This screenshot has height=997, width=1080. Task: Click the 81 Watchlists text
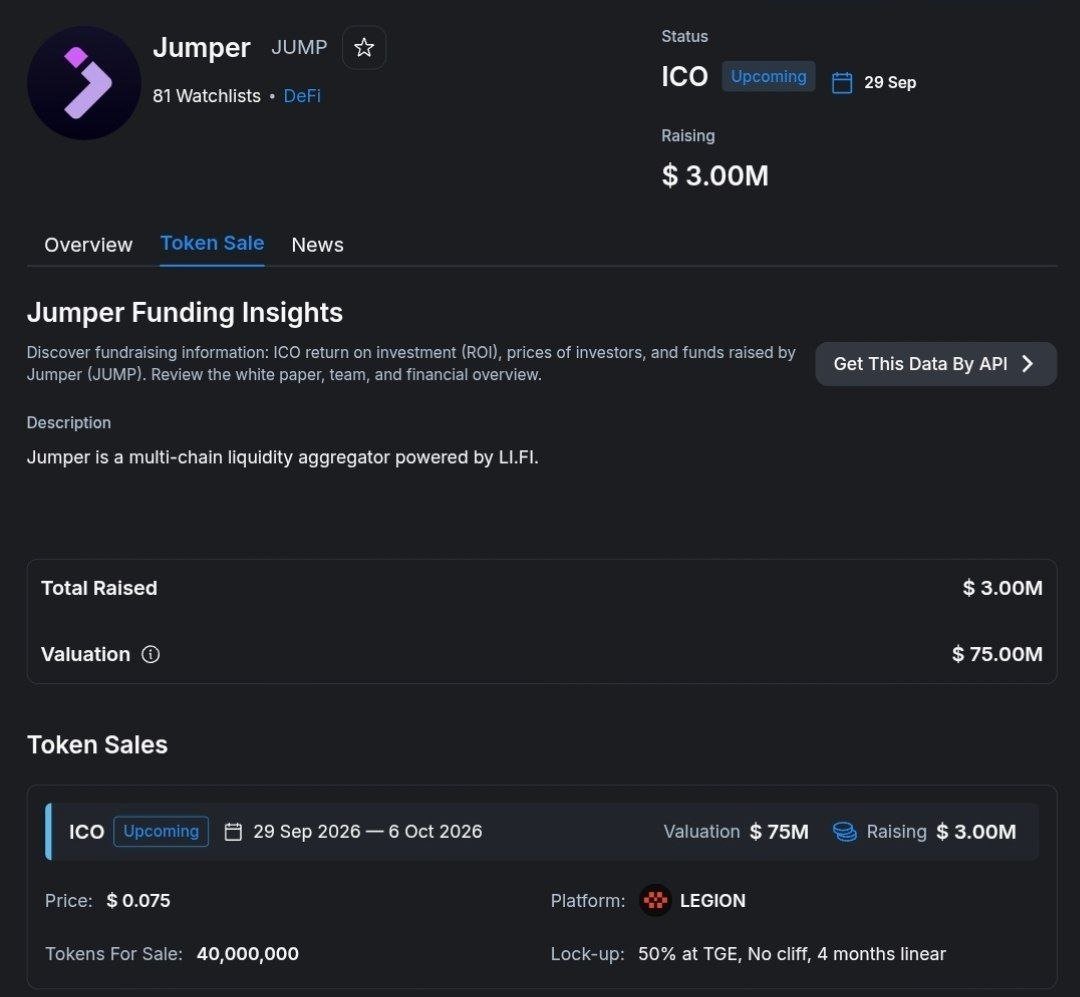pos(207,96)
